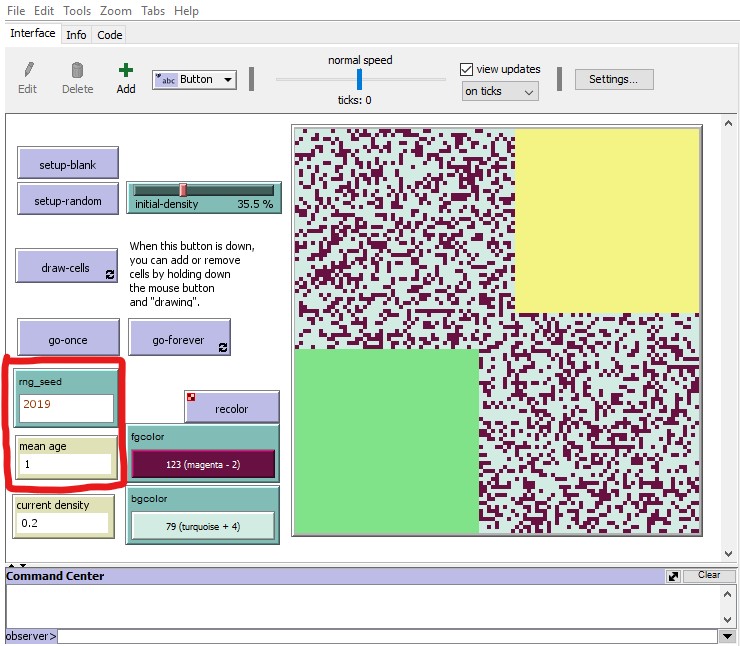
Task: Click the green region in the world view
Action: [387, 441]
